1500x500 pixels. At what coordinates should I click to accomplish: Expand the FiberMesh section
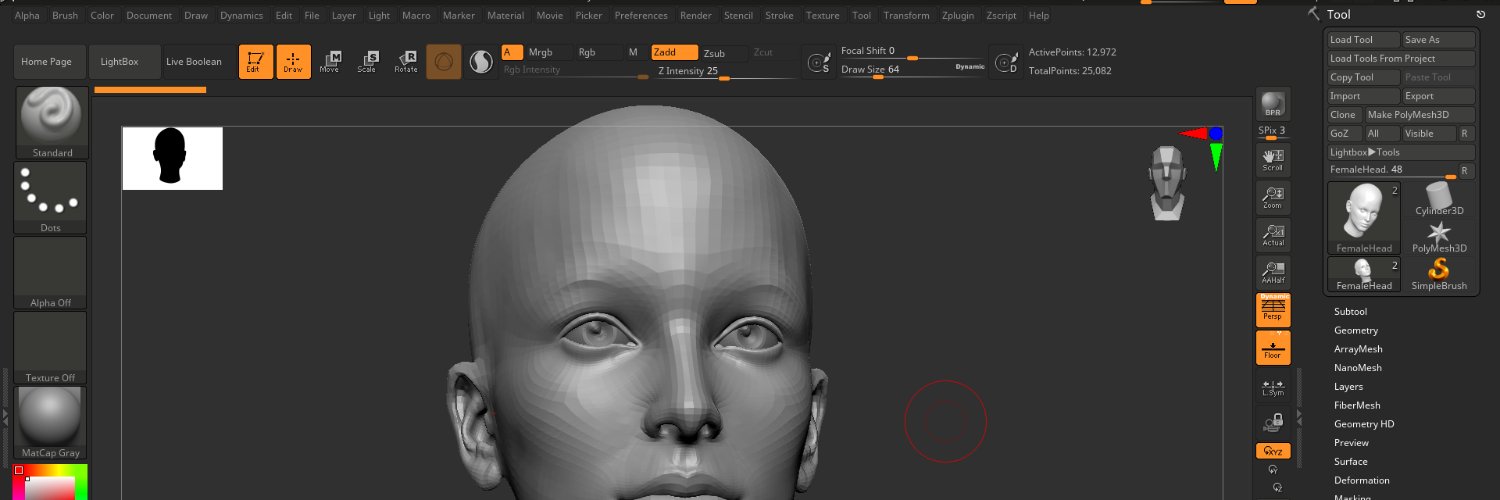click(x=1357, y=405)
